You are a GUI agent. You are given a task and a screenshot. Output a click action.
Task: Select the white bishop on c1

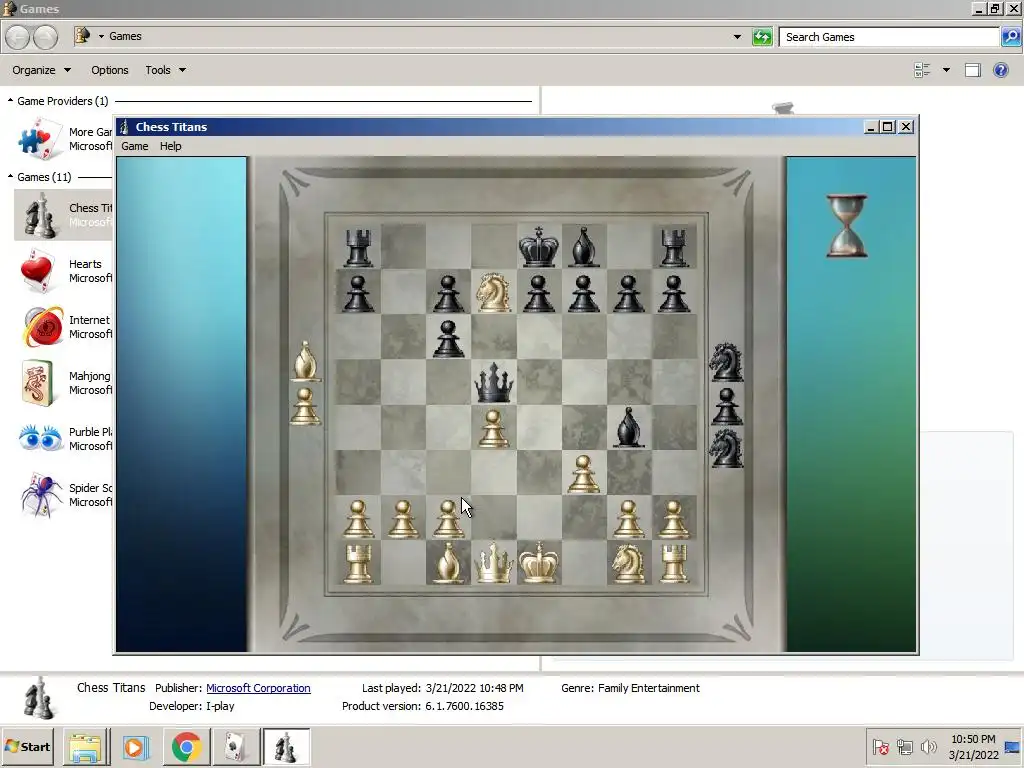448,562
